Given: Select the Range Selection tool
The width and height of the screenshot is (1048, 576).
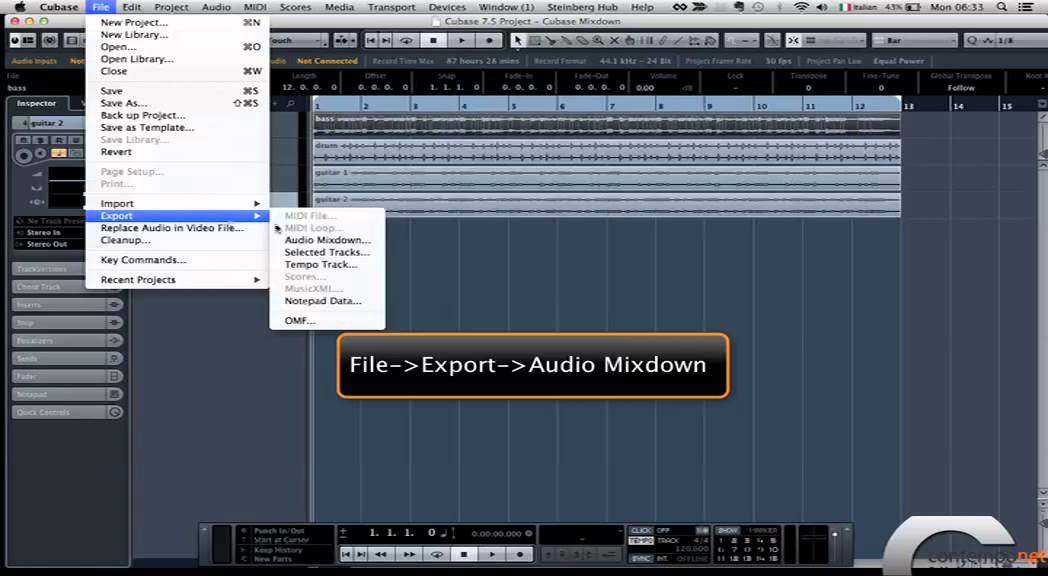Looking at the screenshot, I should 534,41.
